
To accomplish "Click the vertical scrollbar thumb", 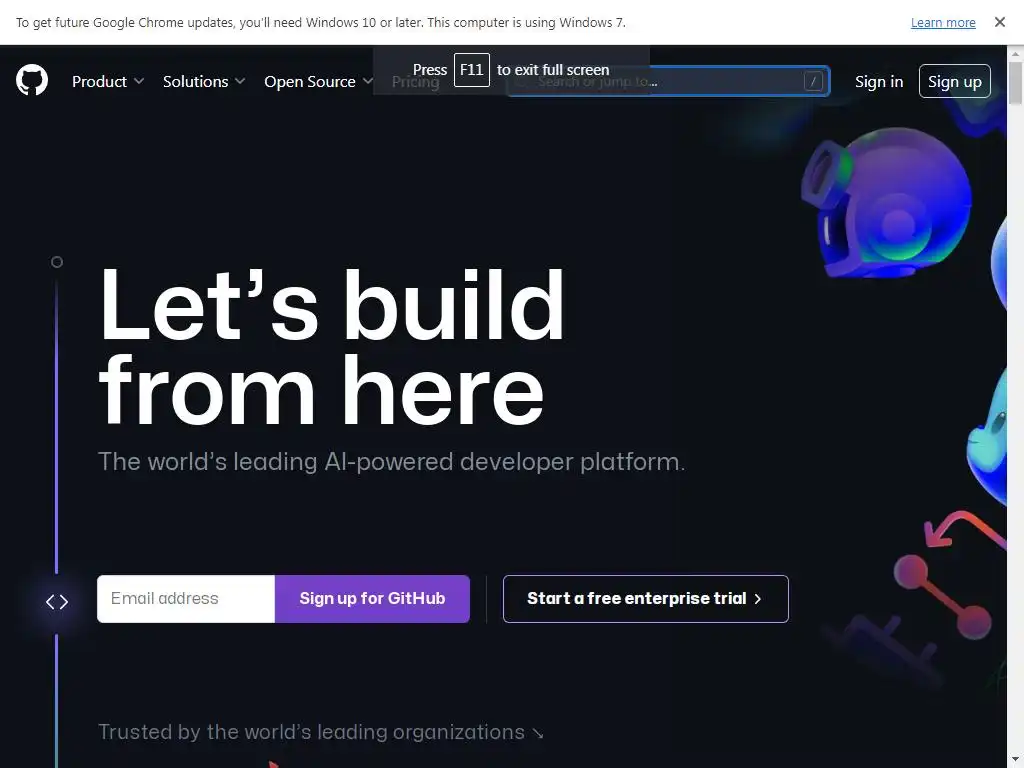I will click(1016, 83).
